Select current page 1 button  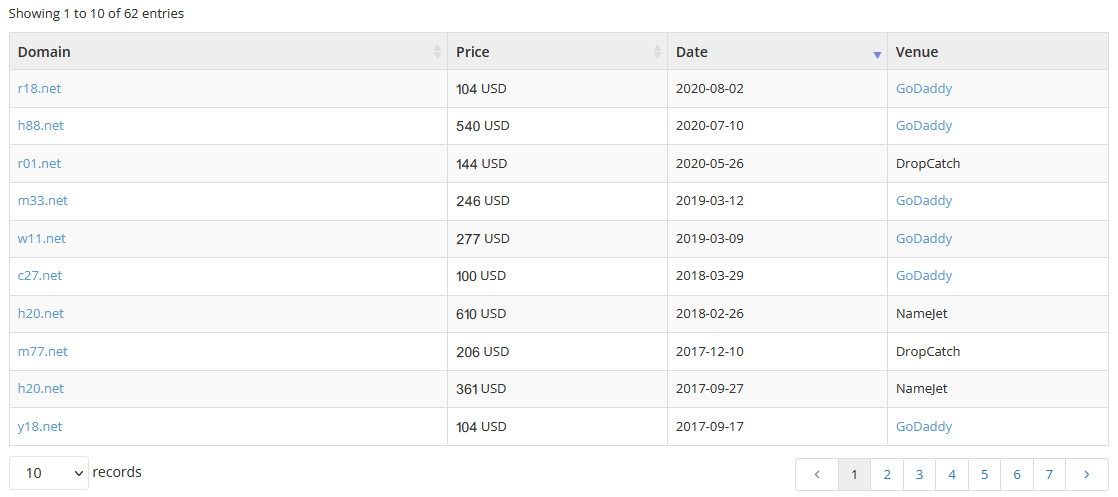pyautogui.click(x=855, y=474)
